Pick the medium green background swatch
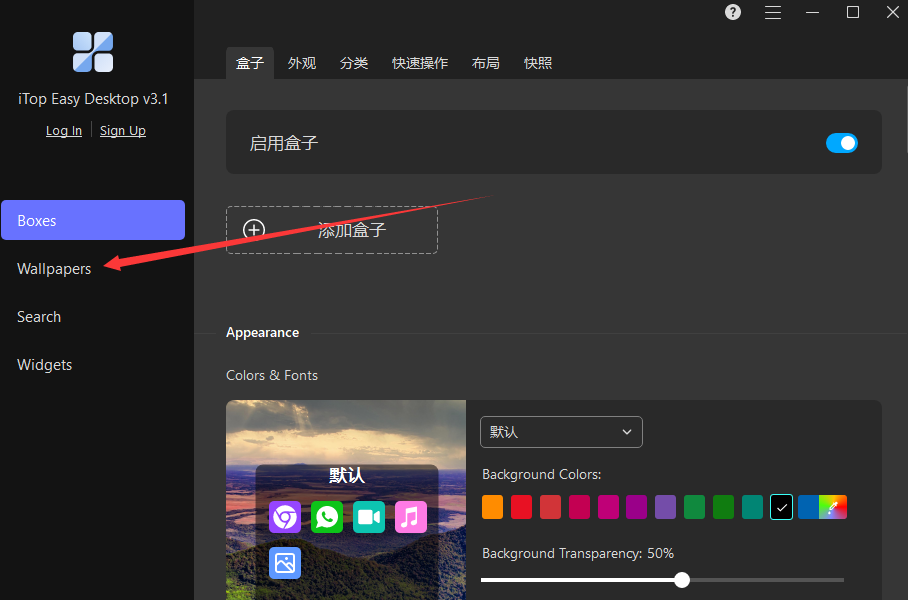The image size is (908, 600). [x=694, y=507]
